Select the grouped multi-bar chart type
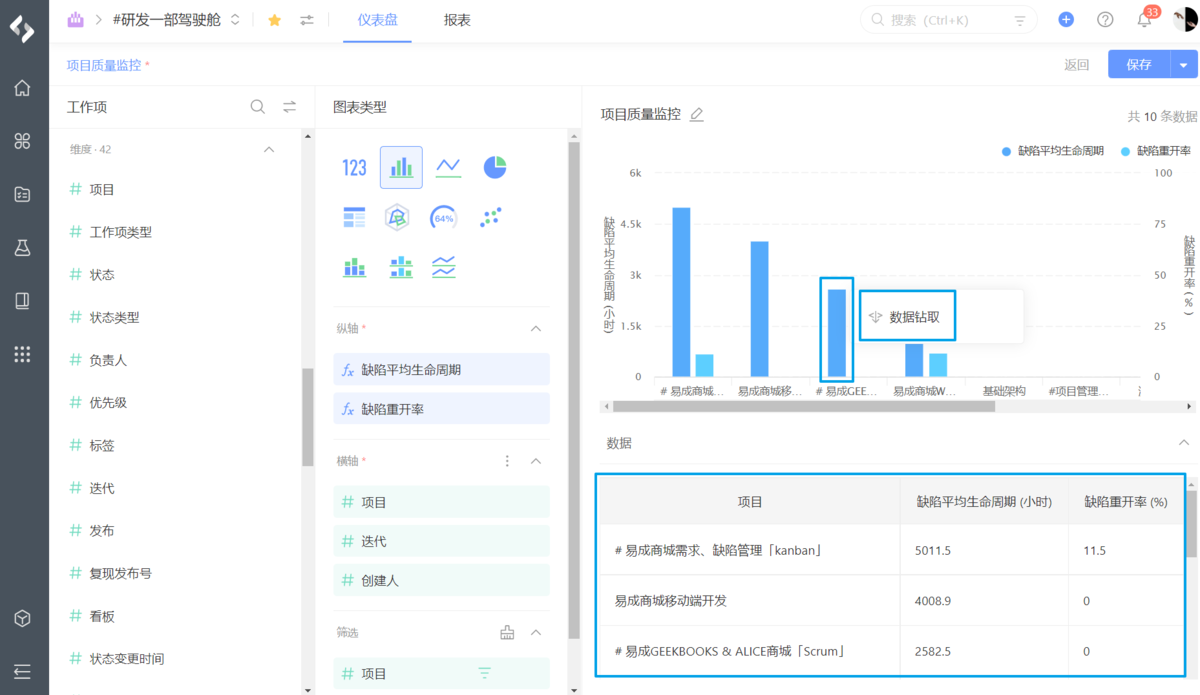 [x=401, y=266]
